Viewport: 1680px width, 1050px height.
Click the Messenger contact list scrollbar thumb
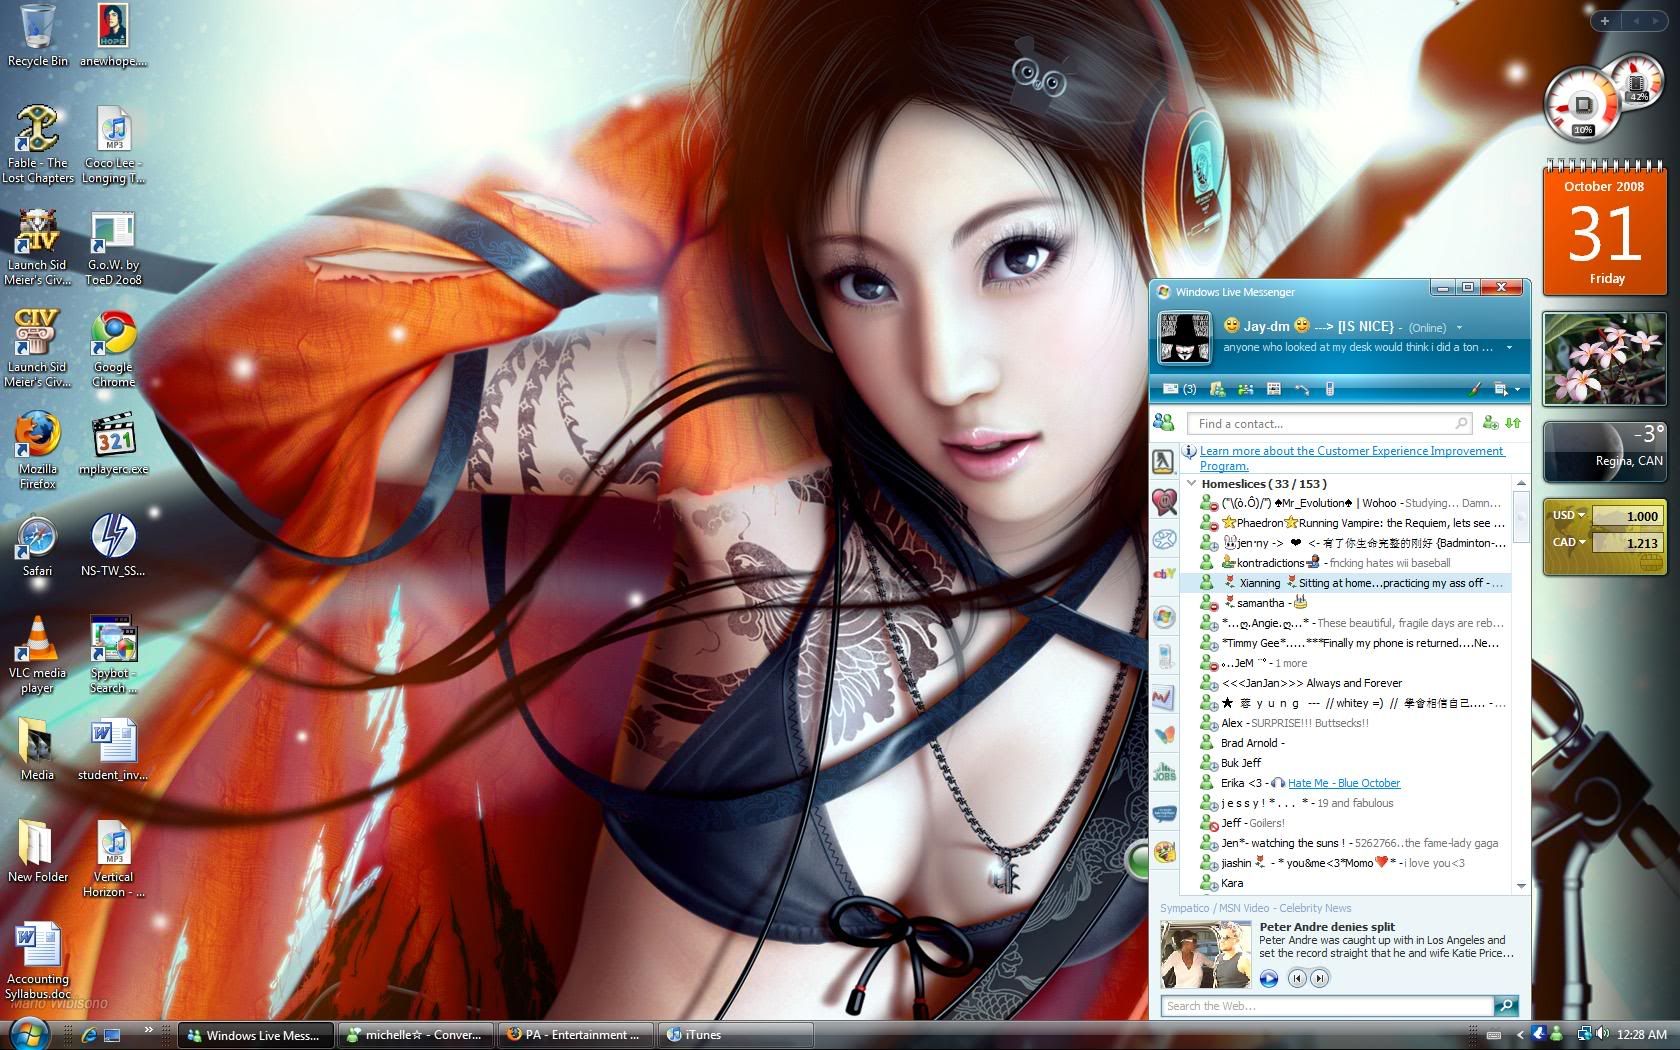point(1522,516)
